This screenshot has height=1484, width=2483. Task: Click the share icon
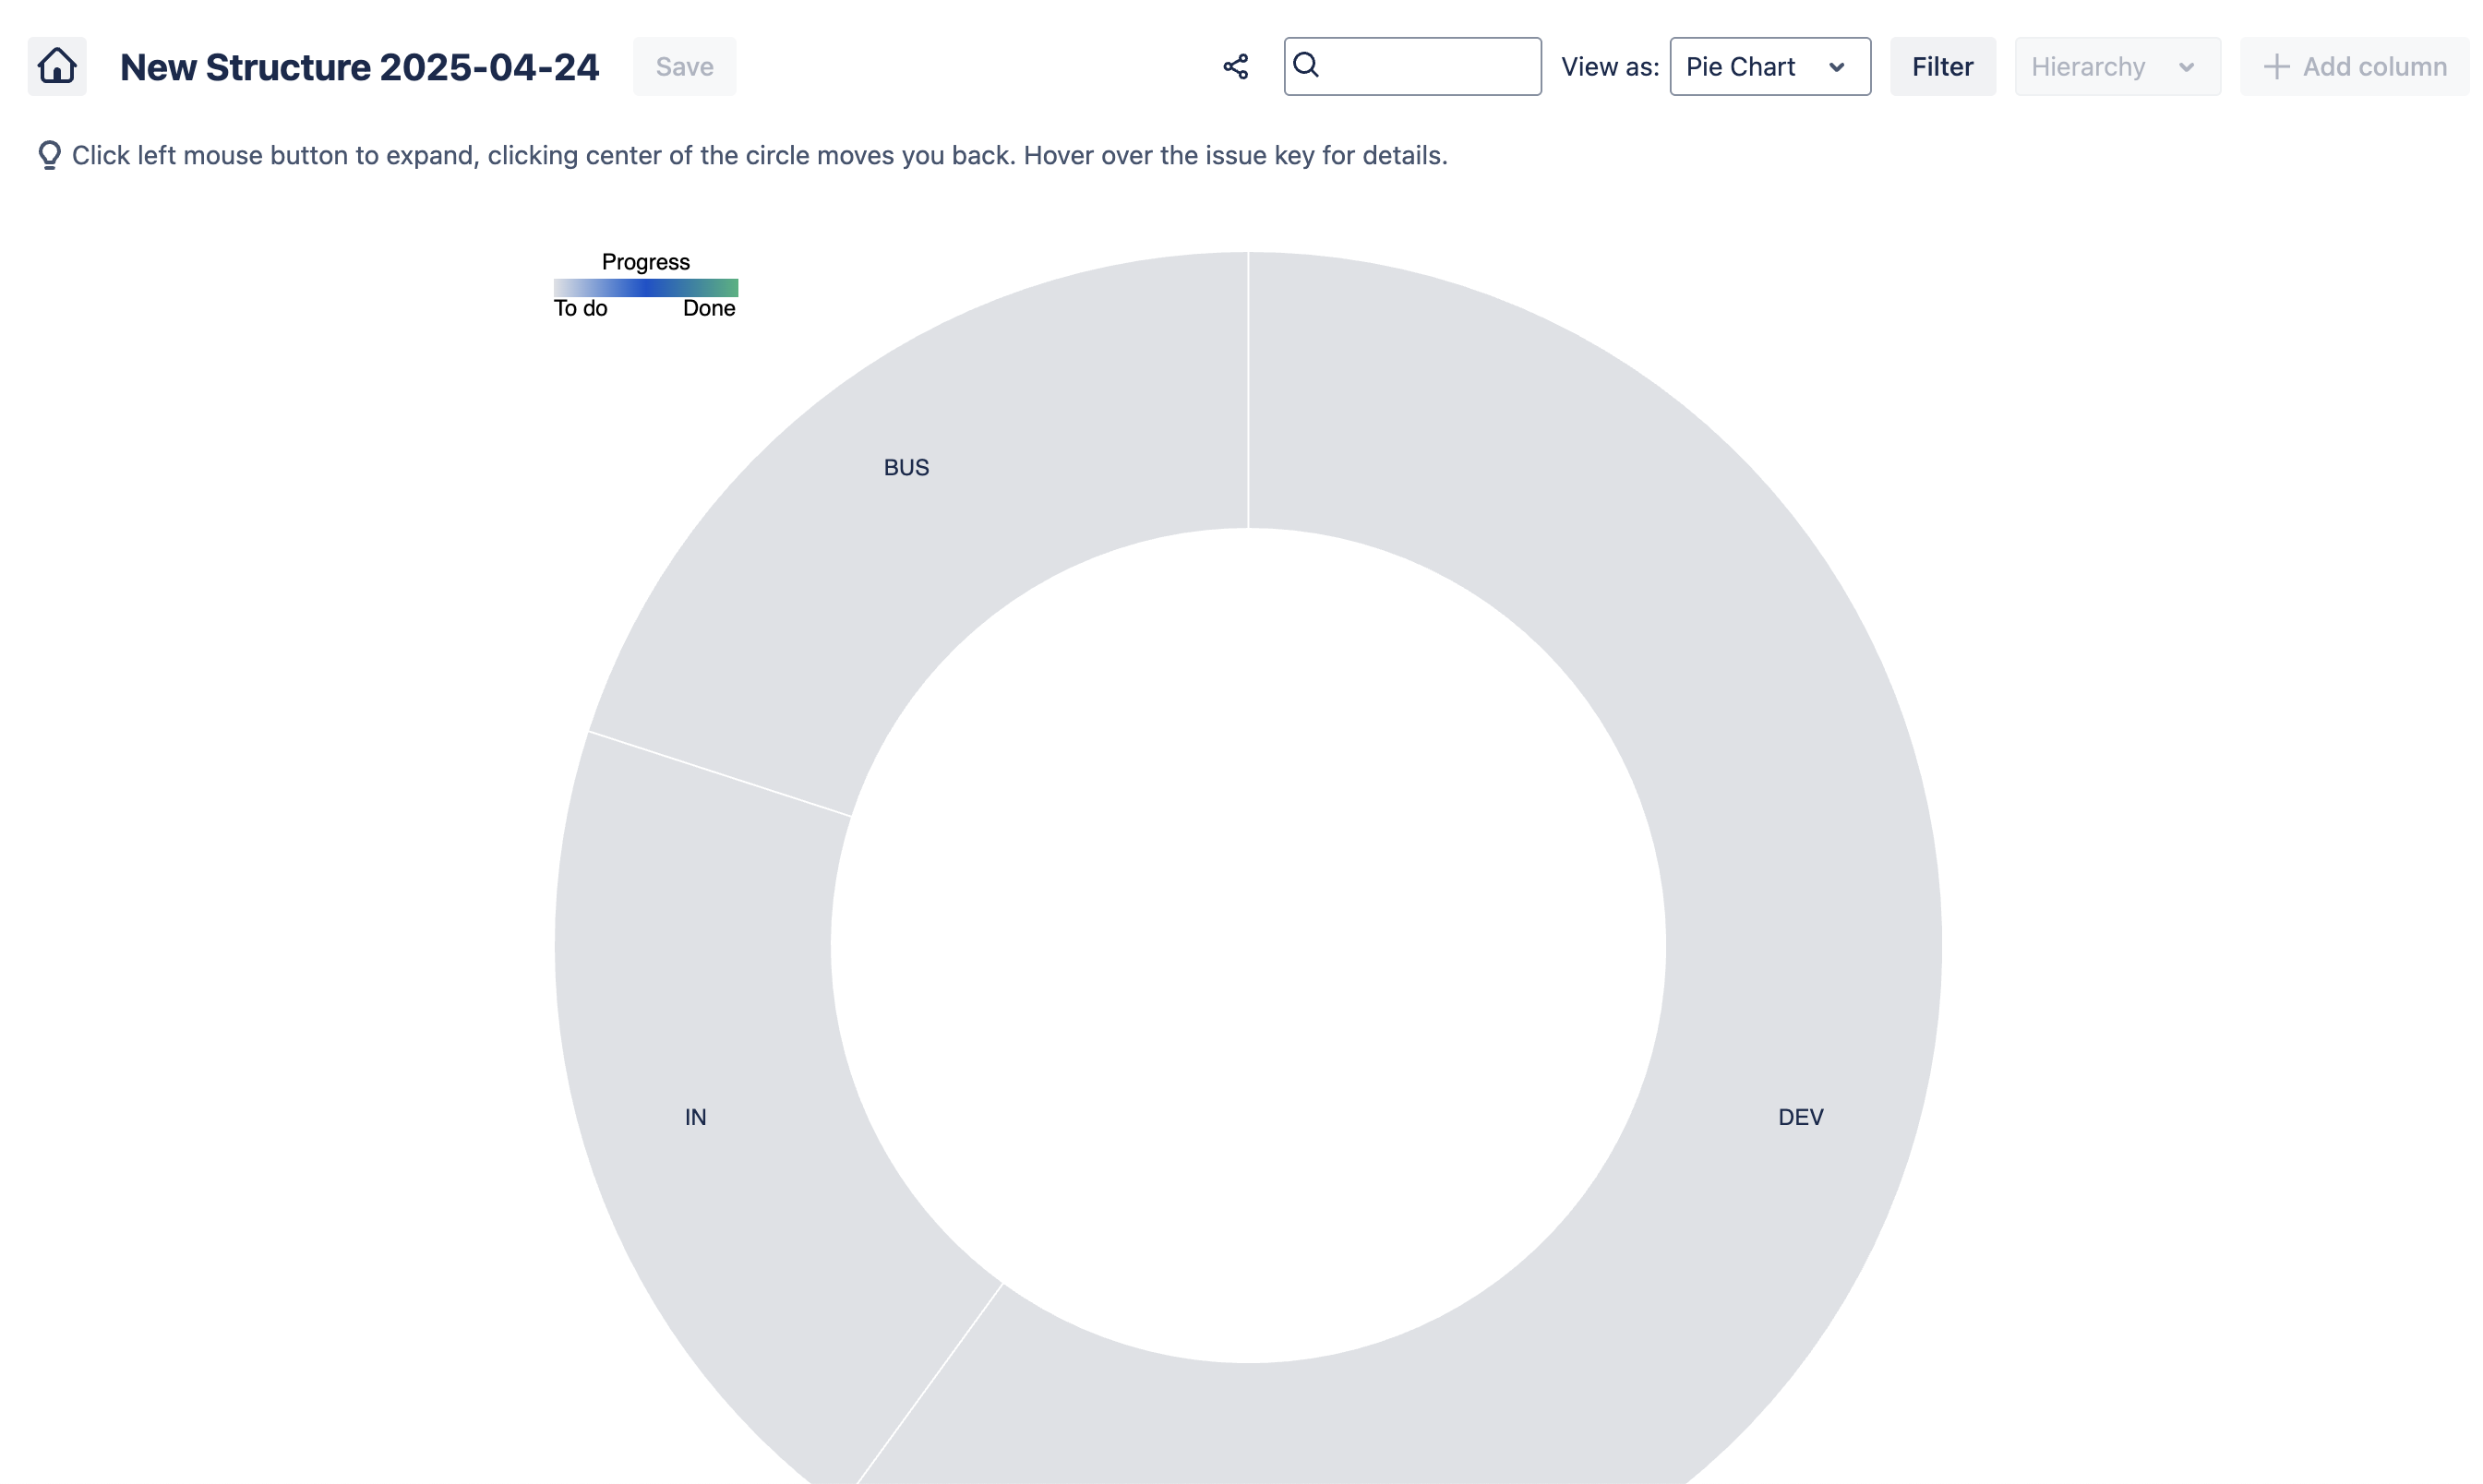coord(1235,67)
